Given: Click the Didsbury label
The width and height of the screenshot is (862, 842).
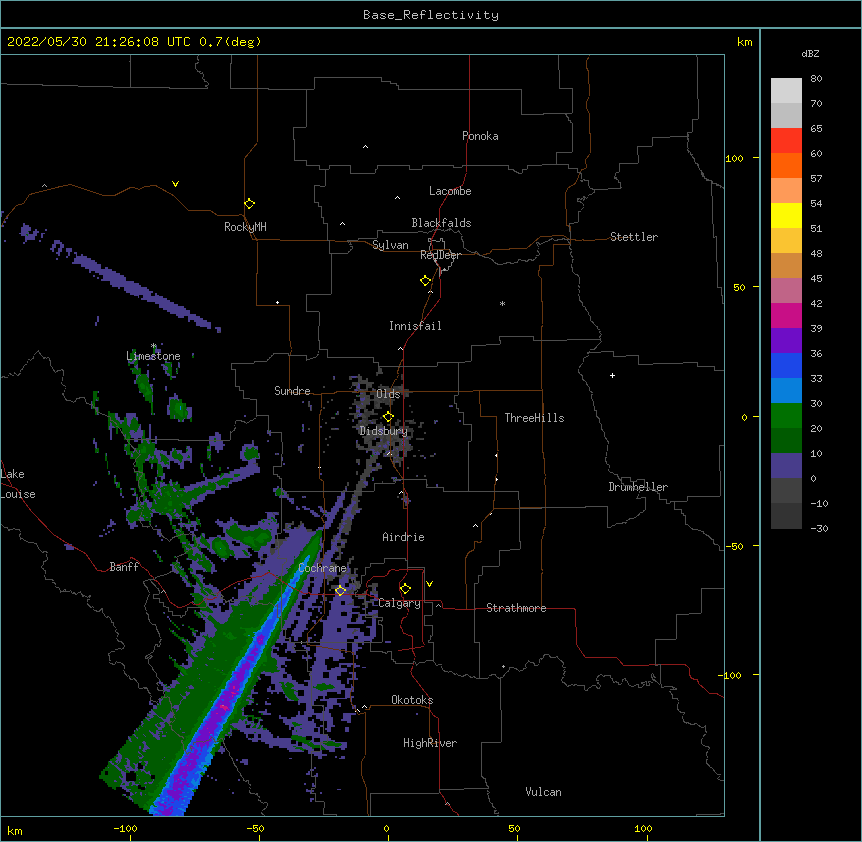Looking at the screenshot, I should 384,431.
